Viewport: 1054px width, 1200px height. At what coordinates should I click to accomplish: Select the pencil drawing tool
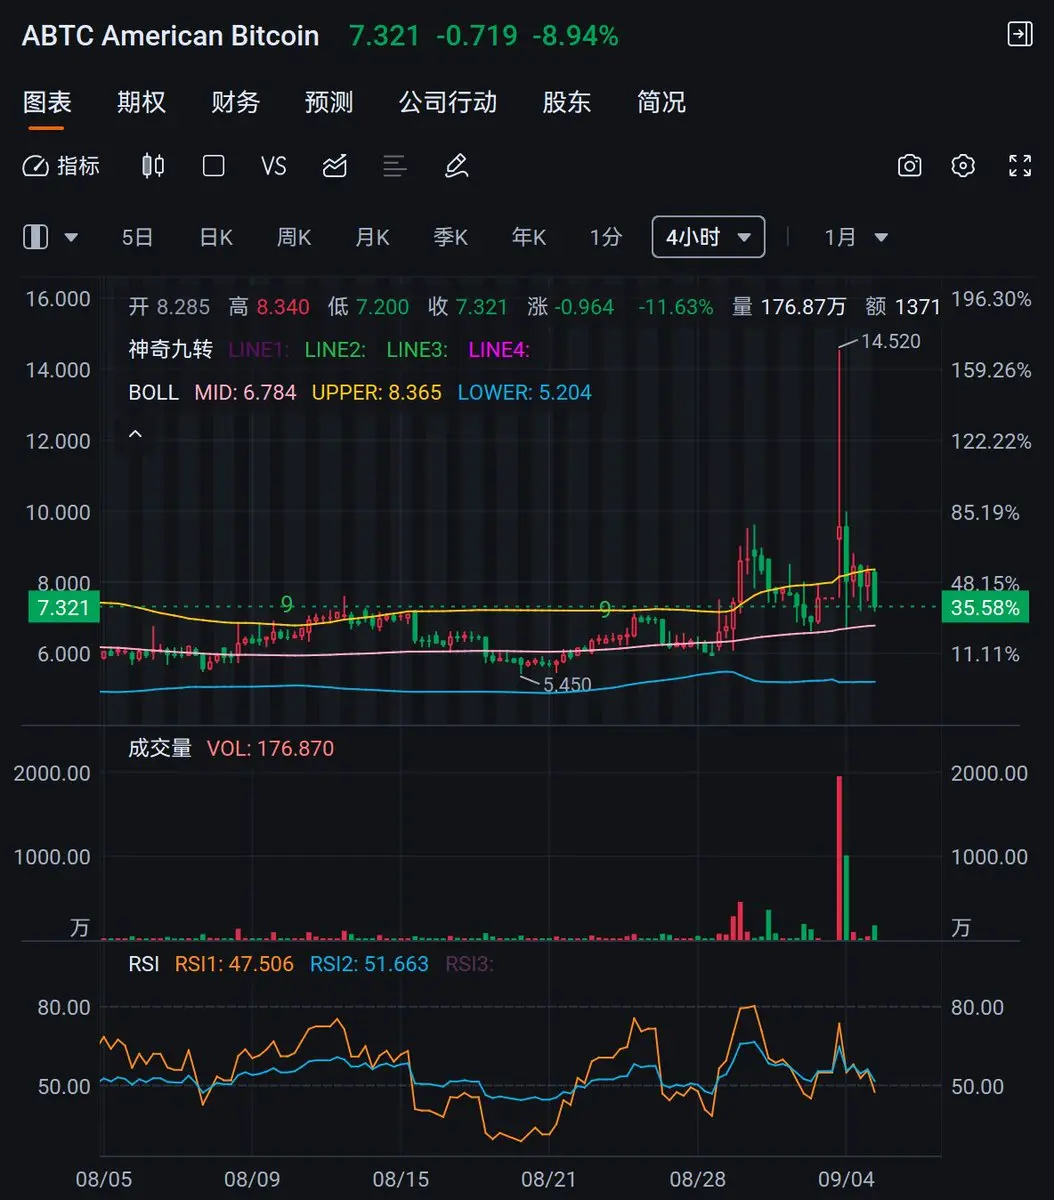(x=456, y=166)
